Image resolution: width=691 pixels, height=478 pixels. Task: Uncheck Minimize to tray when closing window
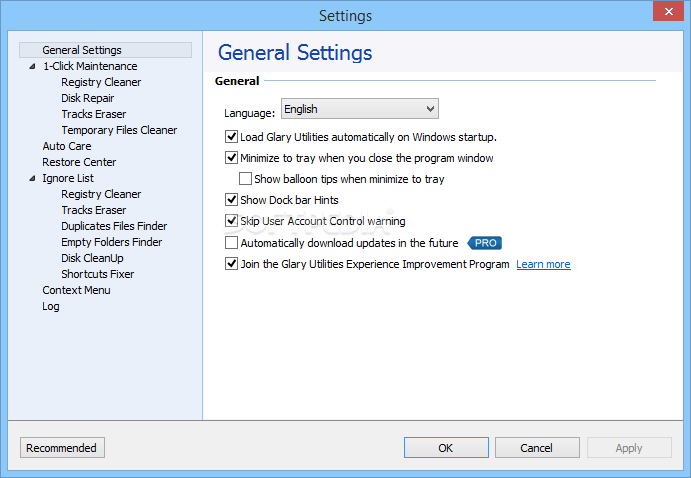click(231, 158)
